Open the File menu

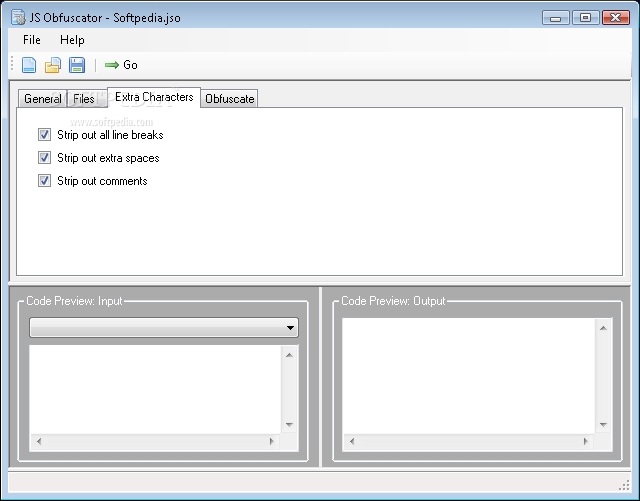point(31,40)
